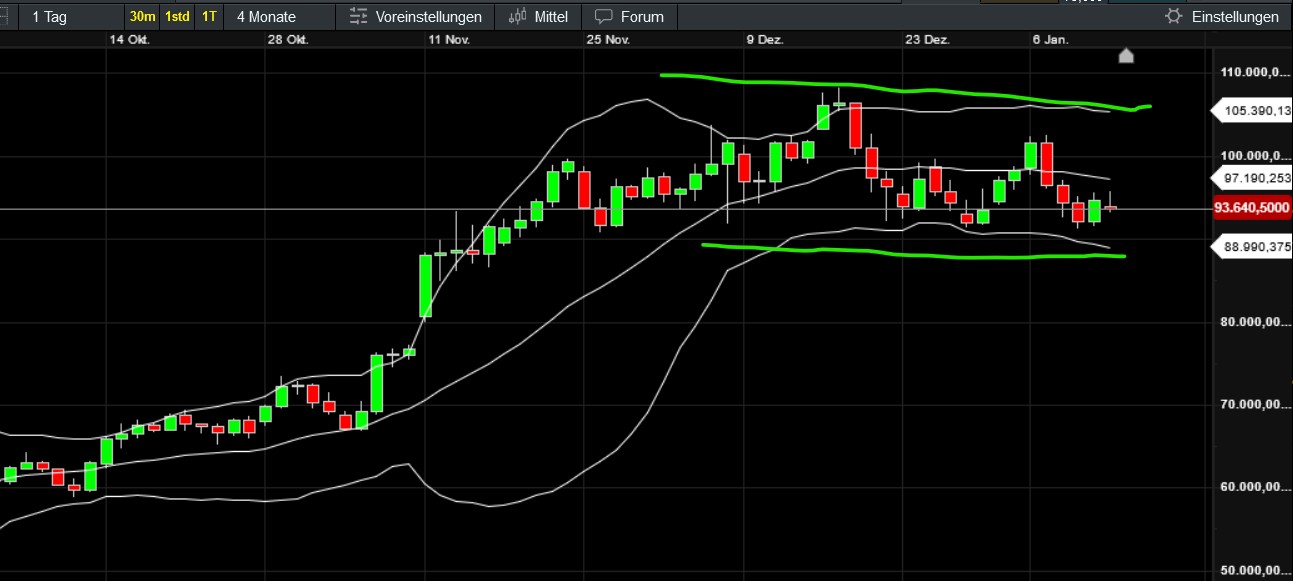Image resolution: width=1293 pixels, height=581 pixels.
Task: Click the 60.000,00 price axis label
Action: (x=1257, y=487)
